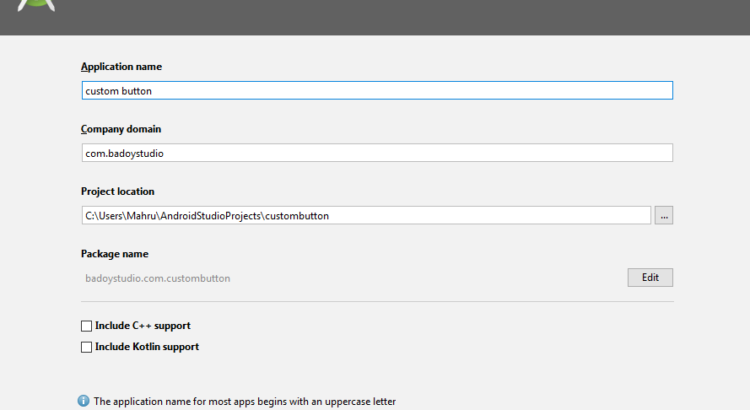Click the 'Include C++ support' label text
The width and height of the screenshot is (750, 410).
coord(142,326)
